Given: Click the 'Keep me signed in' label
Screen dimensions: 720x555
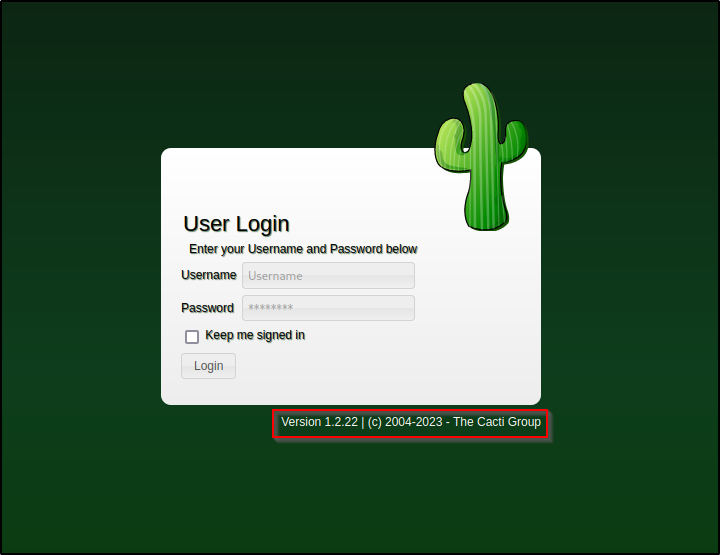Looking at the screenshot, I should point(255,335).
